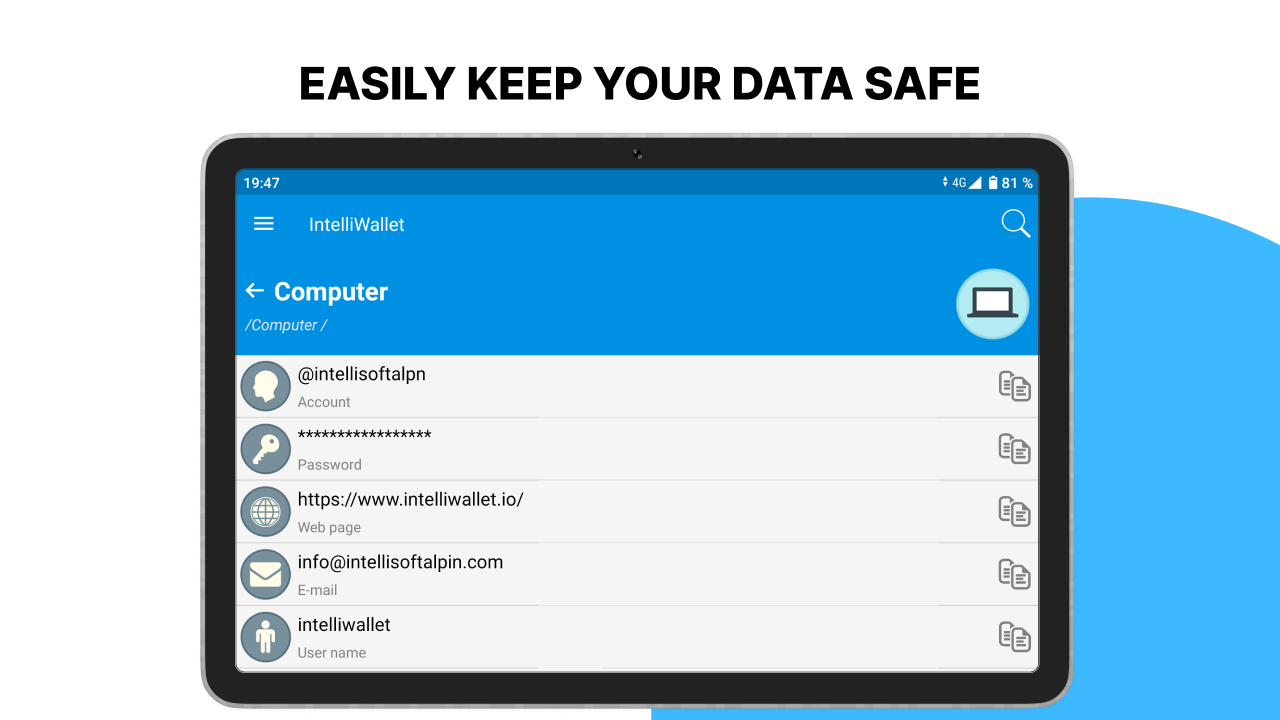
Task: Go back using the arrow beside Computer
Action: [x=255, y=291]
